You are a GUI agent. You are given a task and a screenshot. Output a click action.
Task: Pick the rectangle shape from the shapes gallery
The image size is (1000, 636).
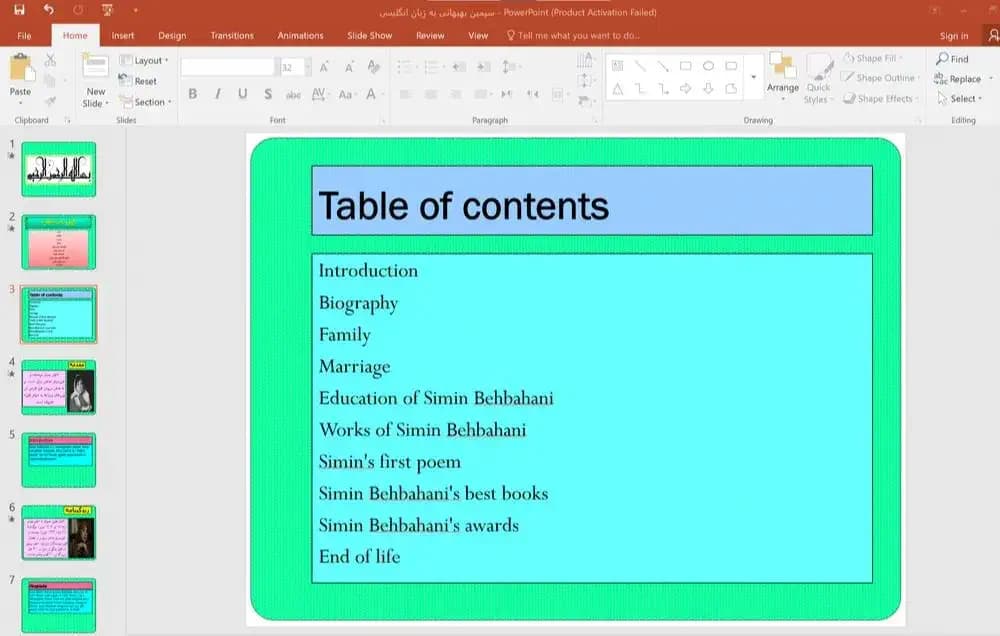[x=686, y=66]
